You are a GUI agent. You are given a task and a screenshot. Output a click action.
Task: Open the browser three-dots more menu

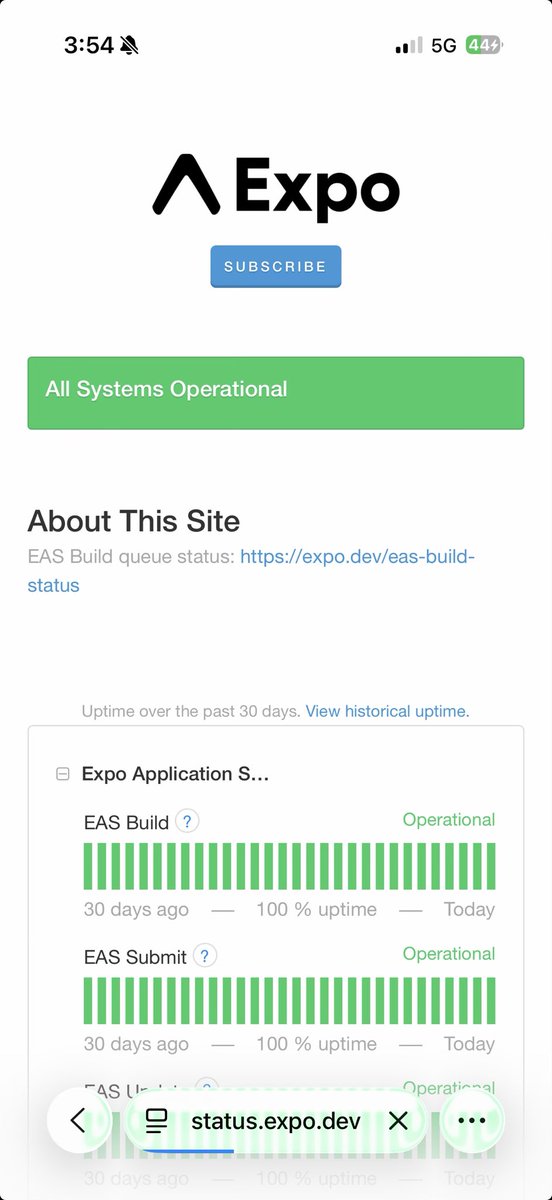[x=471, y=1121]
